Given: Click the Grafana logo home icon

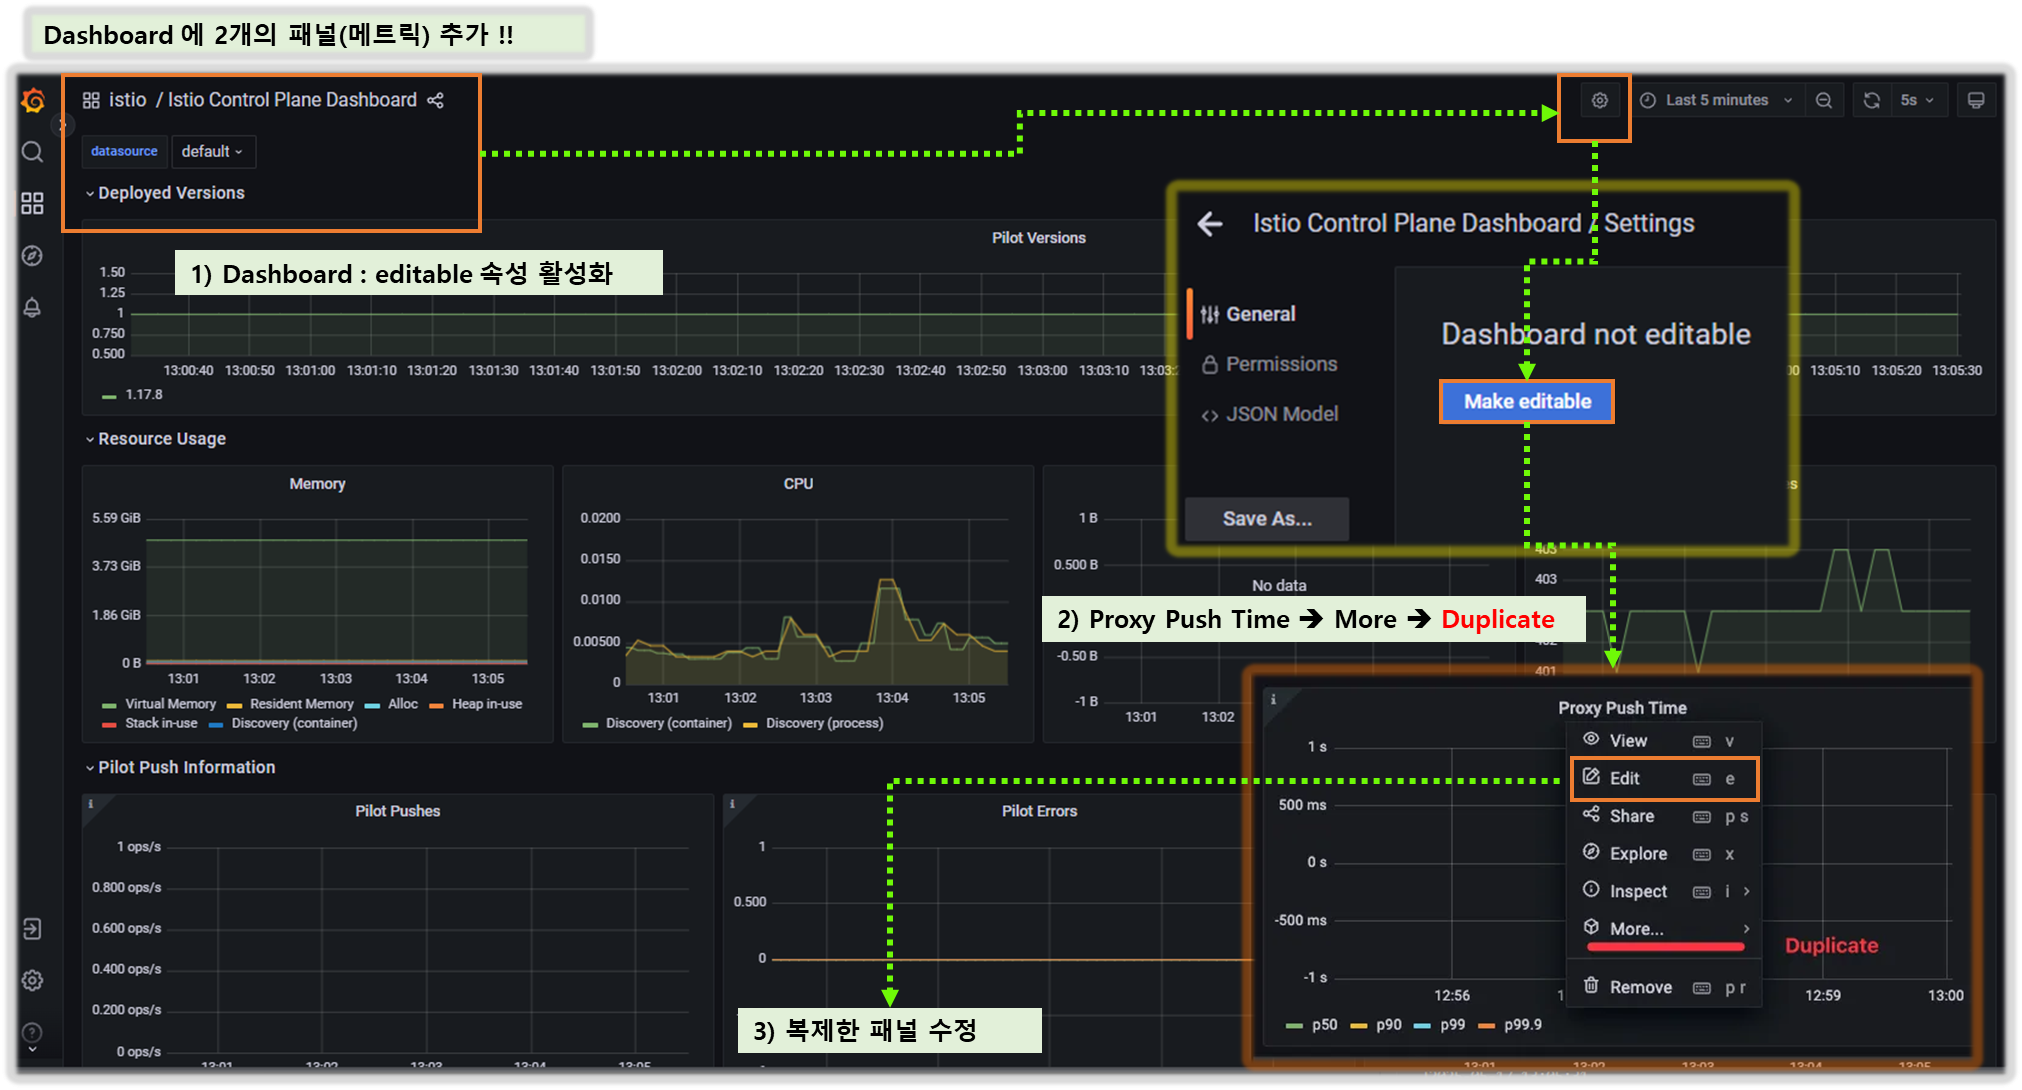Looking at the screenshot, I should point(33,101).
